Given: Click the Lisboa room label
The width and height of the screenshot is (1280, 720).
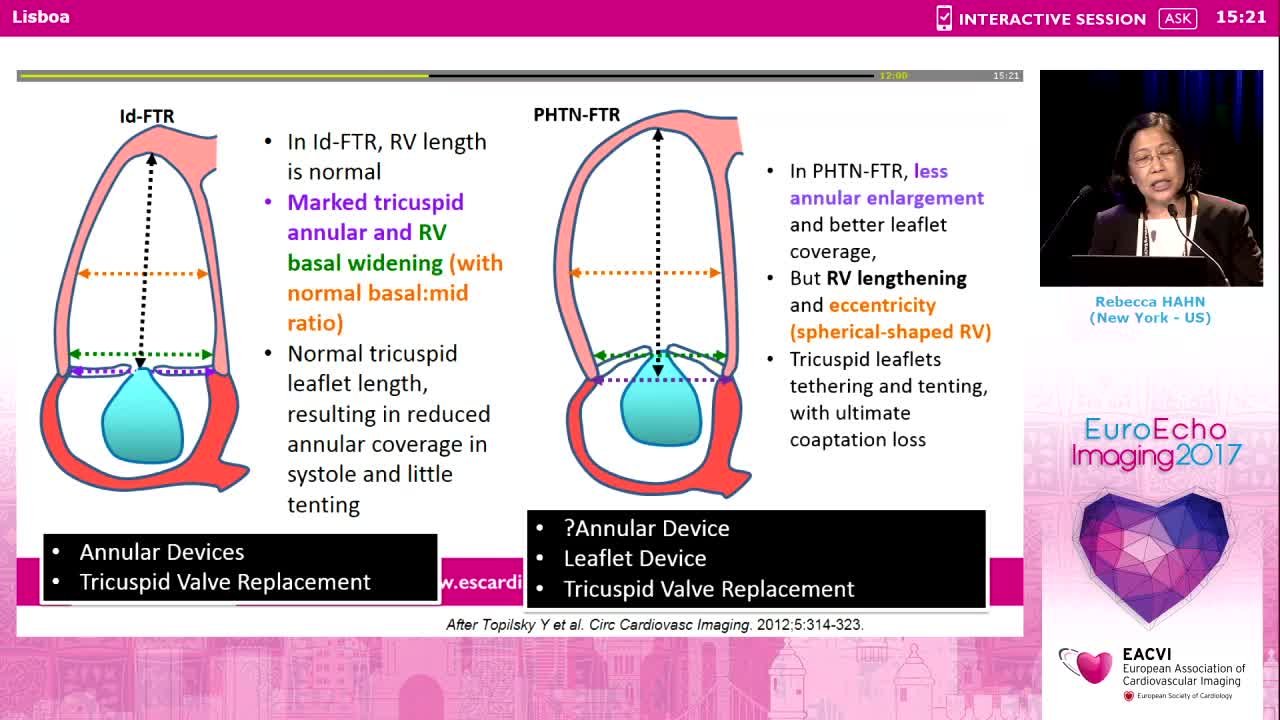Looking at the screenshot, I should [x=41, y=17].
